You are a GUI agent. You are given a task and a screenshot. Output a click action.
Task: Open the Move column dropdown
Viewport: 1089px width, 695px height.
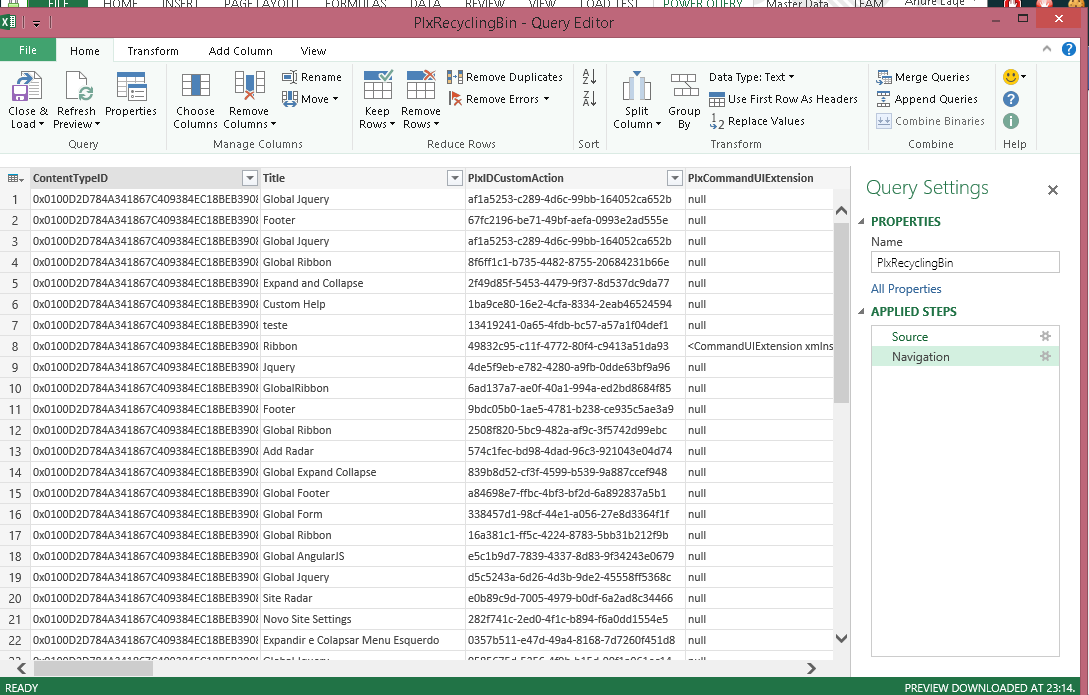(335, 99)
